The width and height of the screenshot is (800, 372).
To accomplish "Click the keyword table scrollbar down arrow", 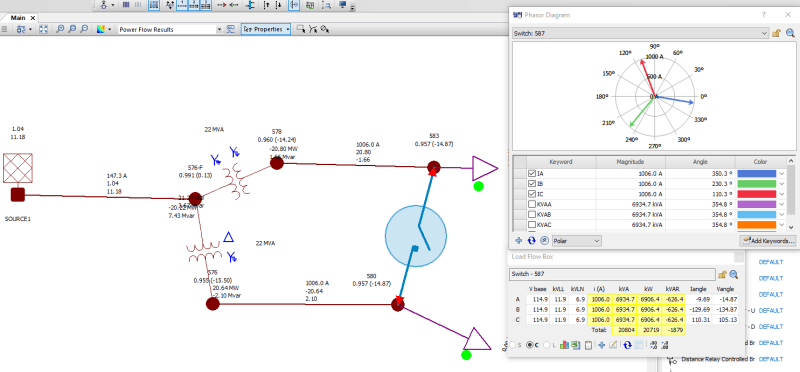I will (x=791, y=227).
